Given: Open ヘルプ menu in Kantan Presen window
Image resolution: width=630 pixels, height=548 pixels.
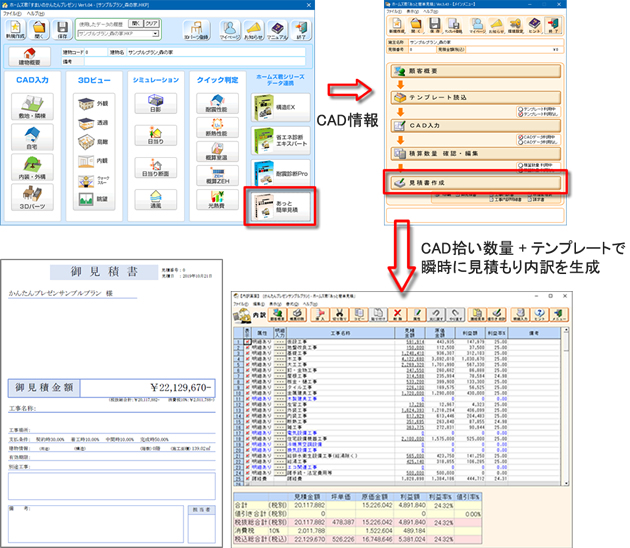Looking at the screenshot, I should tap(36, 13).
